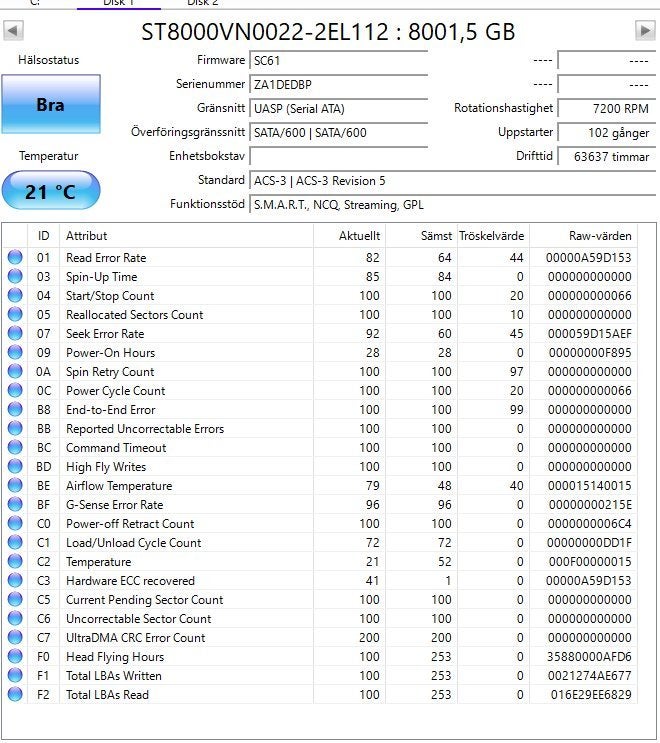This screenshot has height=743, width=660.
Task: Click status icon for Reallocated Sectors Count
Action: point(15,314)
